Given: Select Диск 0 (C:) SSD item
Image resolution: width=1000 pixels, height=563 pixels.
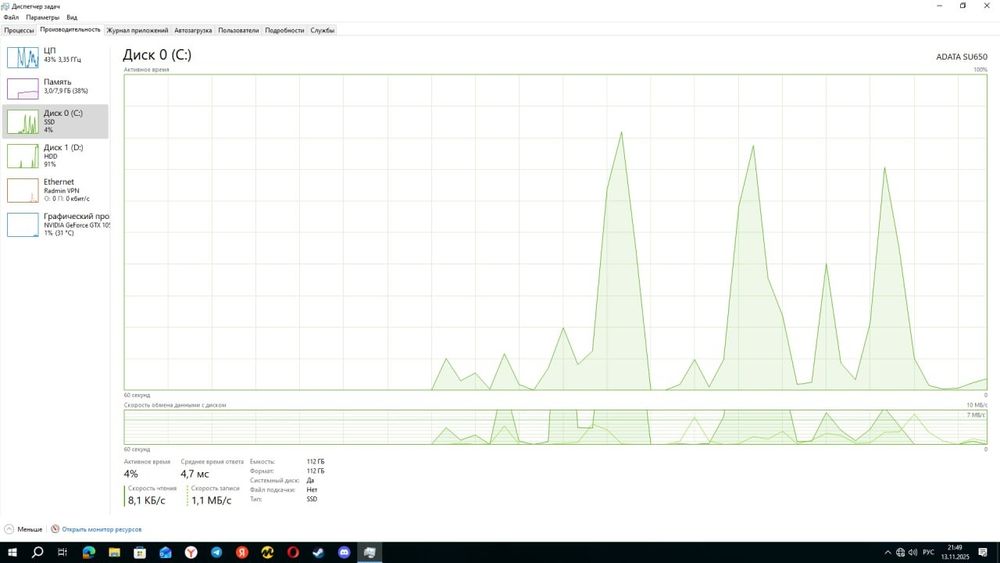Looking at the screenshot, I should pos(55,121).
